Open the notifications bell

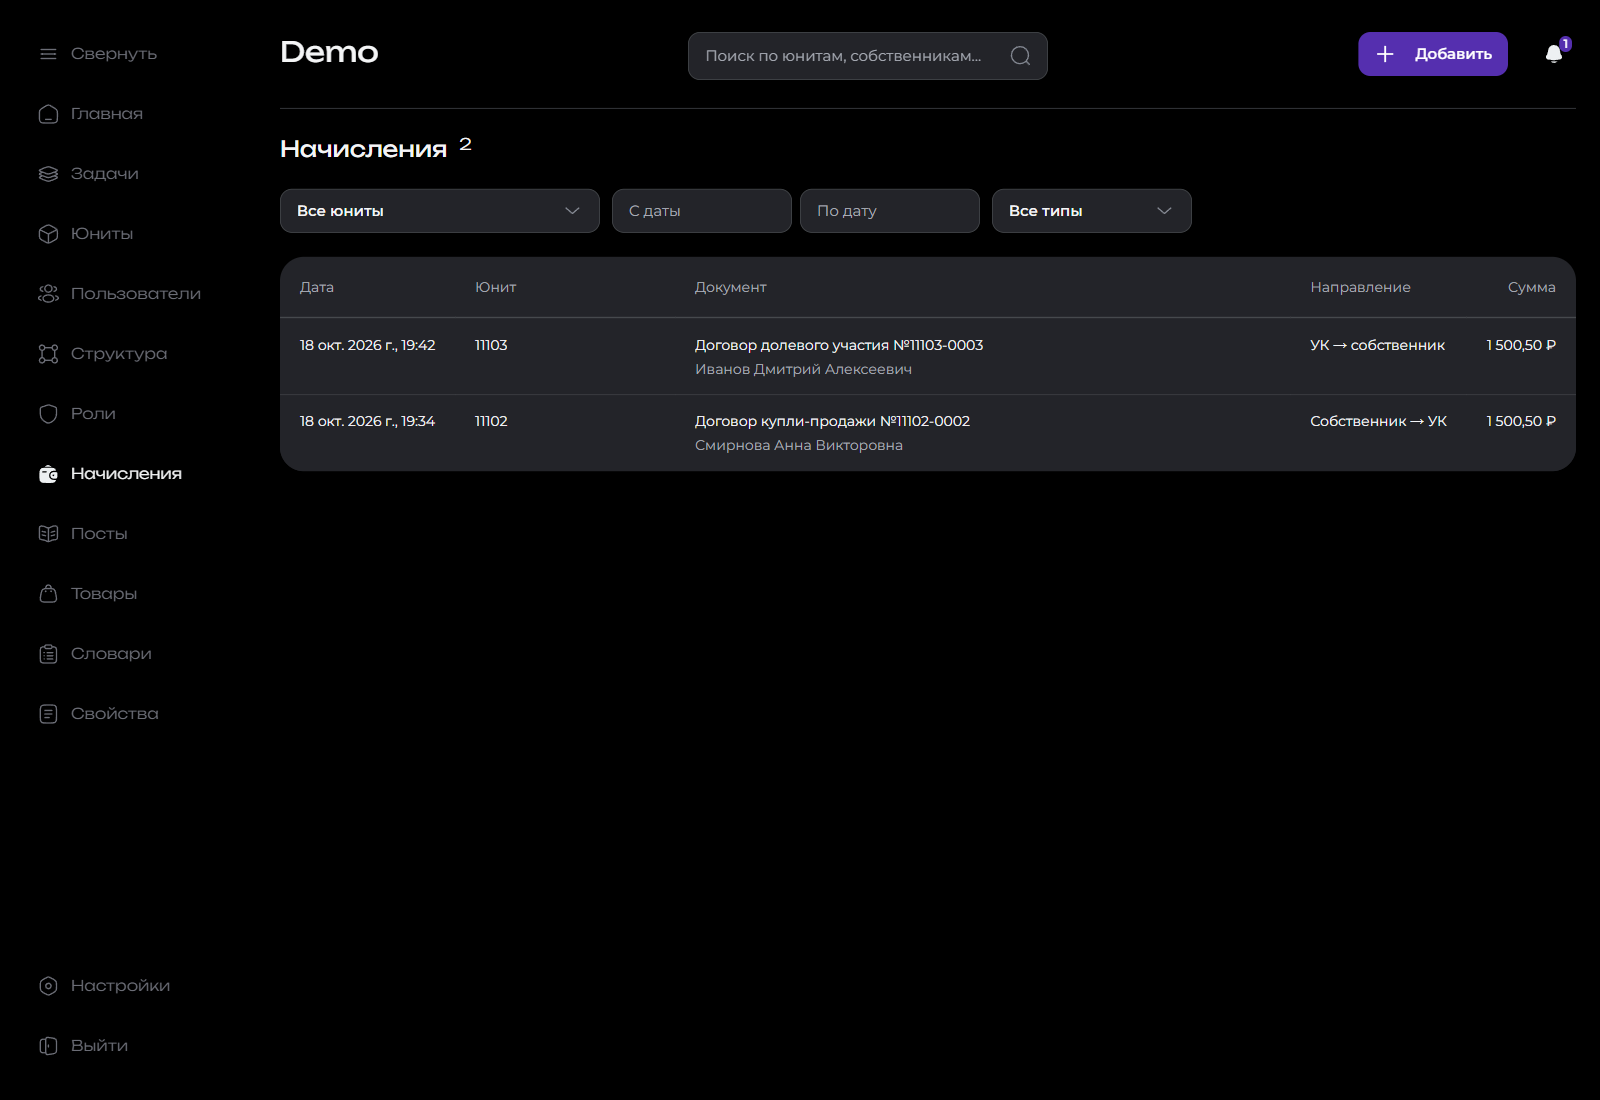coord(1554,54)
